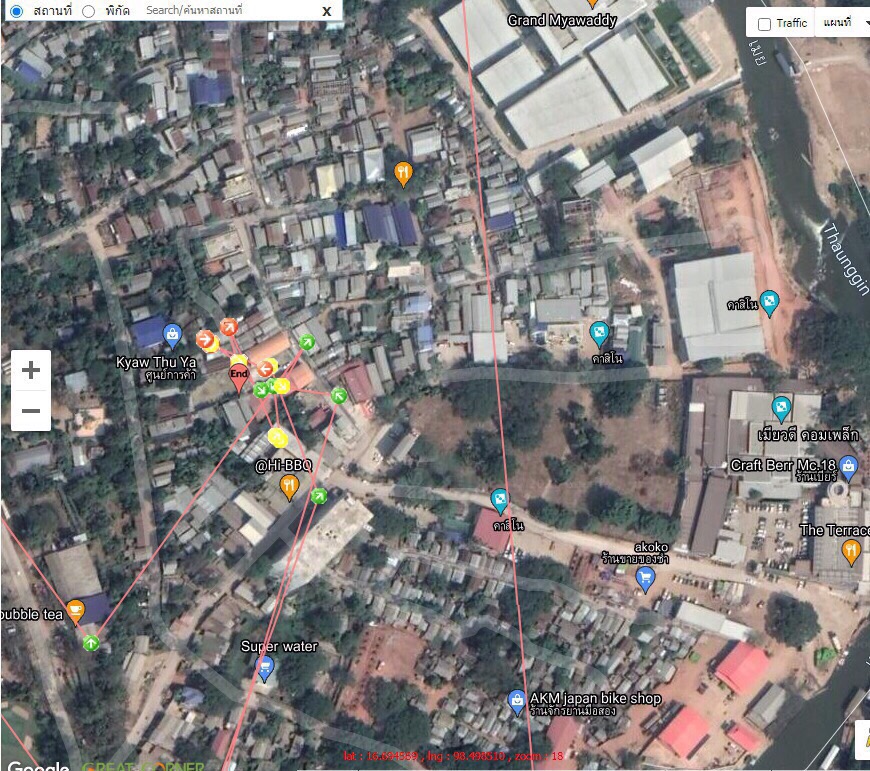This screenshot has width=870, height=771.
Task: Open the restaurant pin south of Grand Myawaddy
Action: [403, 175]
